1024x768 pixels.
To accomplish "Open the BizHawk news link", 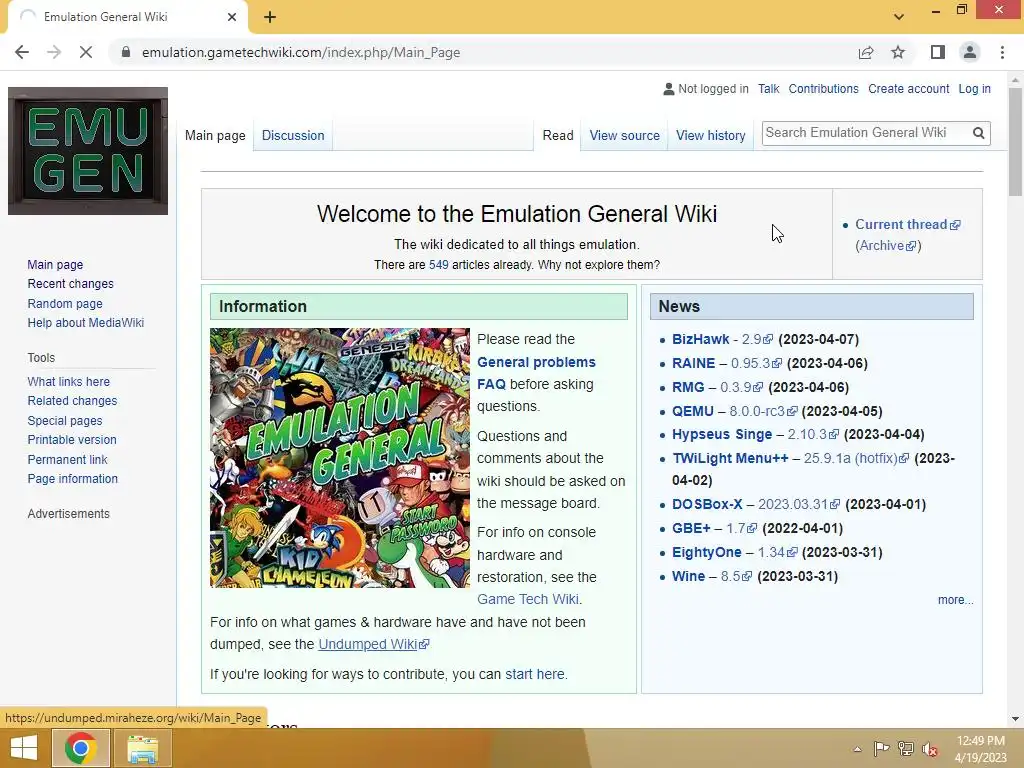I will (x=701, y=339).
